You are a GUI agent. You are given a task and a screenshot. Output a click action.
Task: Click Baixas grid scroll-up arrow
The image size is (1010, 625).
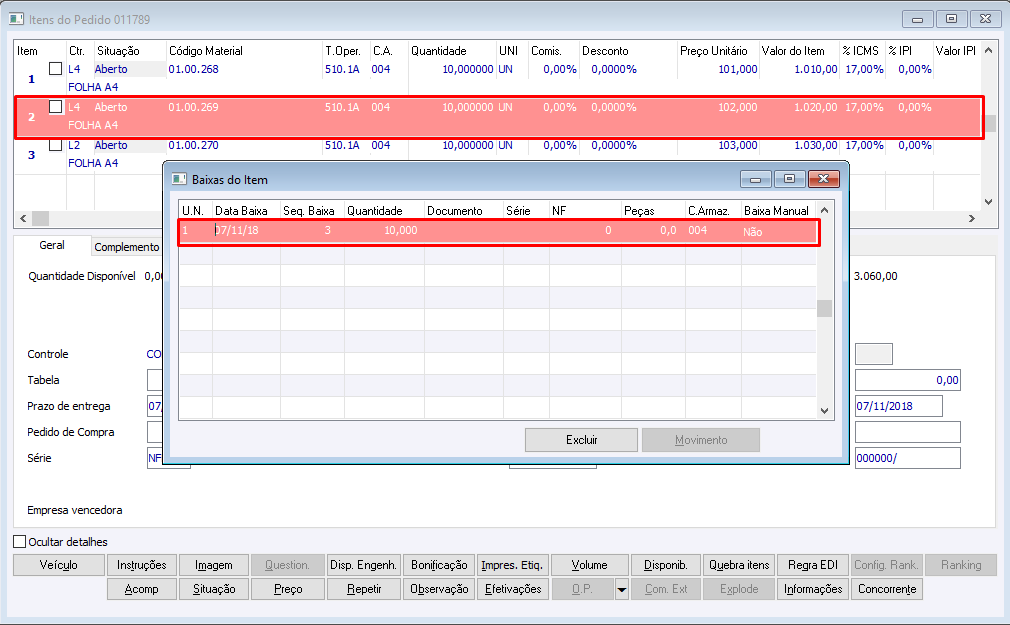(x=824, y=210)
